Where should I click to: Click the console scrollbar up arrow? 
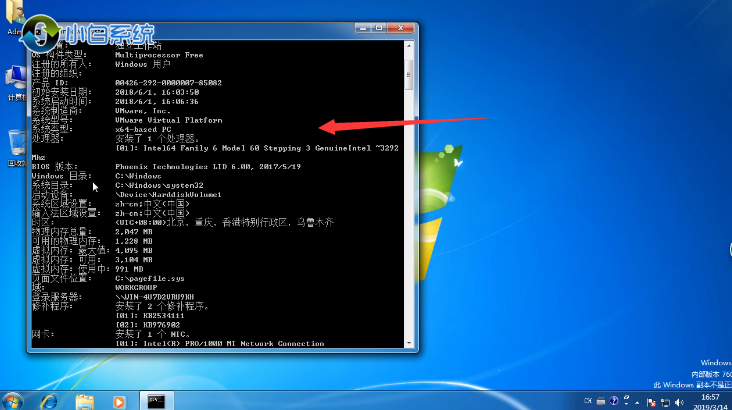click(409, 48)
